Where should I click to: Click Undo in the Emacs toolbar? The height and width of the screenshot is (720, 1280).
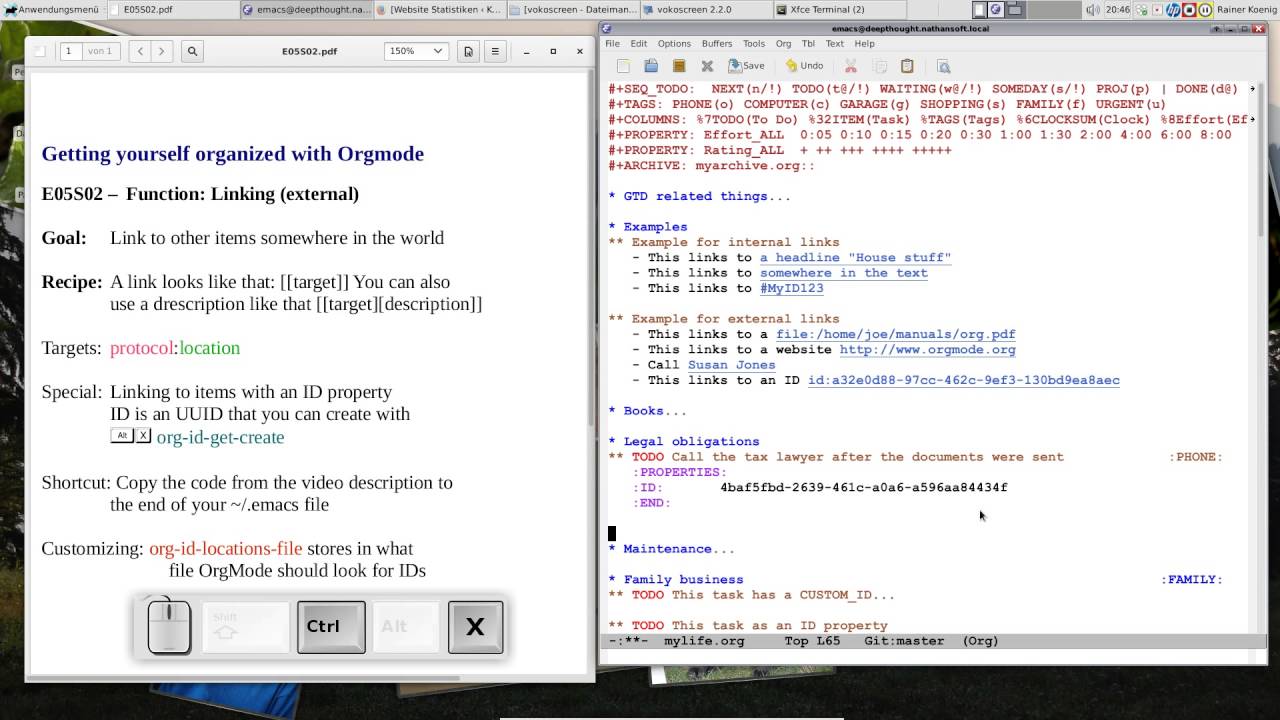pyautogui.click(x=804, y=66)
